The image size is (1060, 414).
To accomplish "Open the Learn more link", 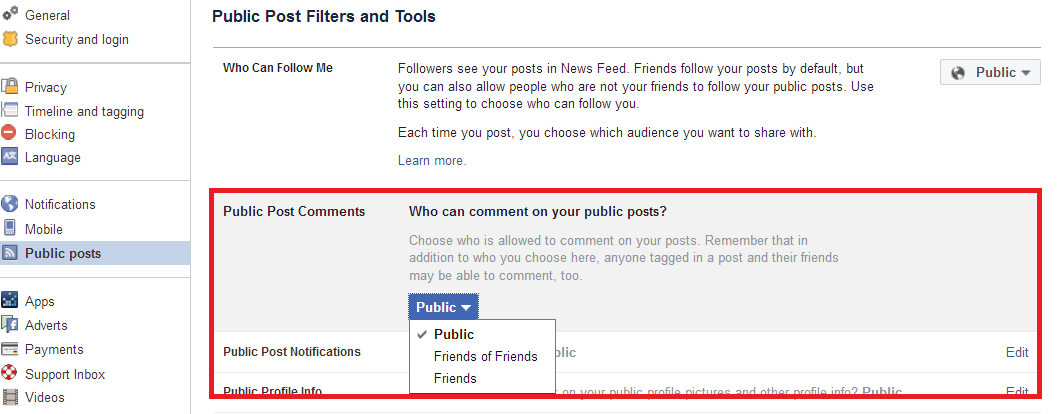I will (432, 160).
